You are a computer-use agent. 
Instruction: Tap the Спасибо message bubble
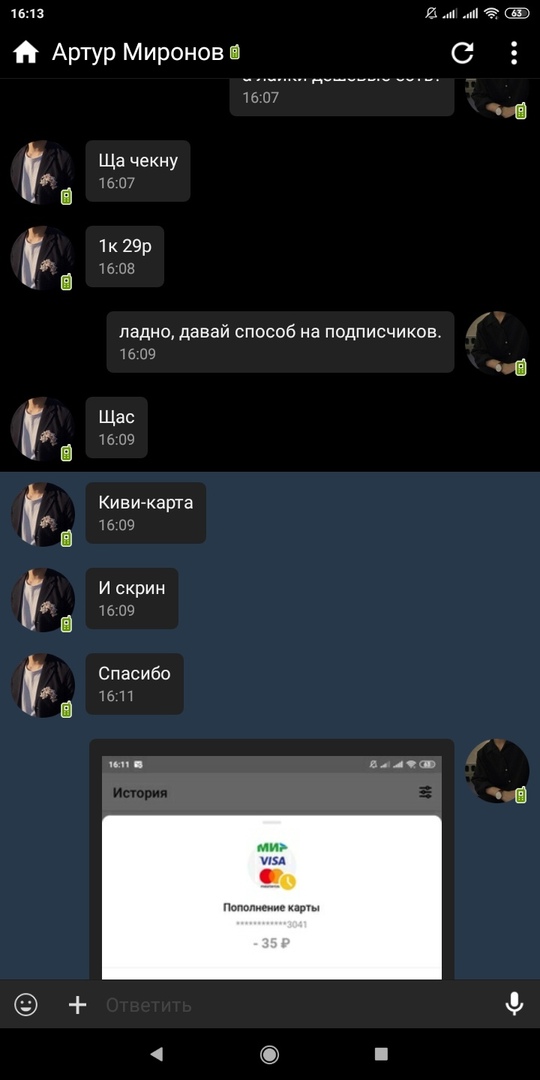pyautogui.click(x=134, y=683)
